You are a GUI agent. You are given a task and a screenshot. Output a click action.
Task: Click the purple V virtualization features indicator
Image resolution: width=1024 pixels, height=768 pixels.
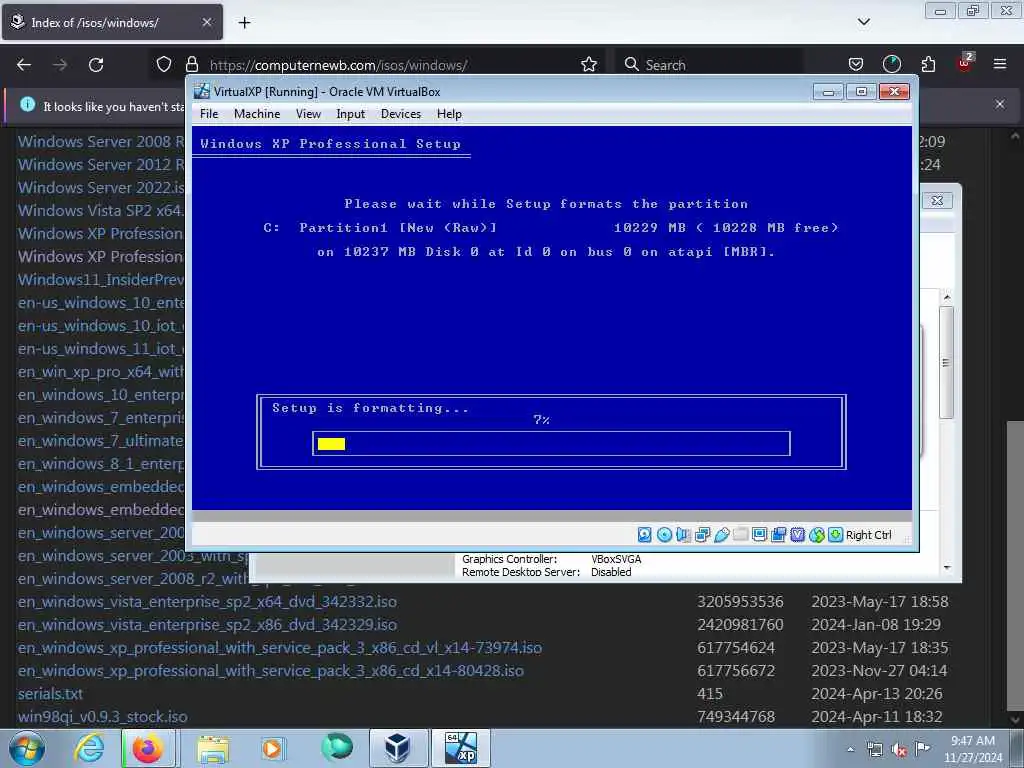(797, 535)
